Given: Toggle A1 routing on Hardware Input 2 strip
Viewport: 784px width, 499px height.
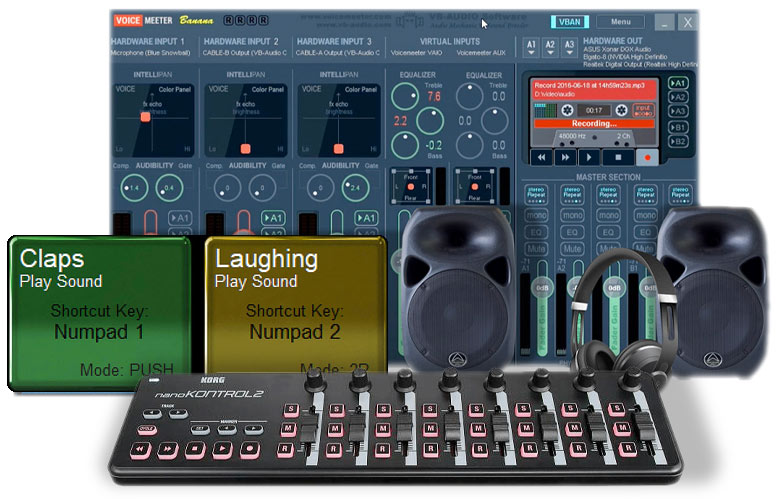Looking at the screenshot, I should click(272, 218).
